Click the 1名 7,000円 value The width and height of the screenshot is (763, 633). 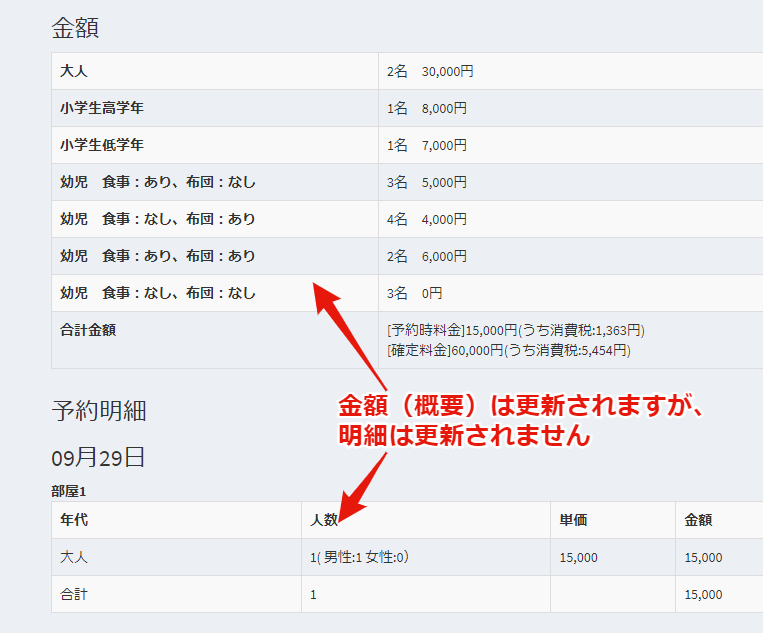tap(427, 145)
